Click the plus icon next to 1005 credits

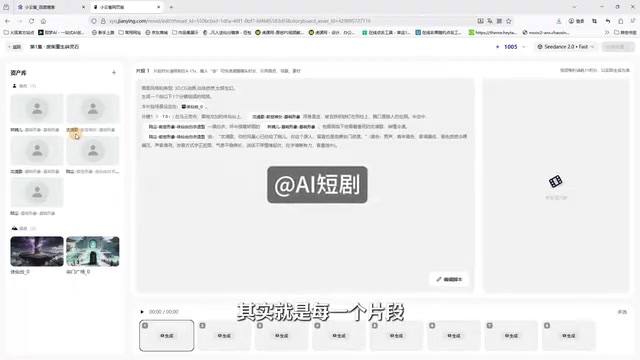[497, 47]
